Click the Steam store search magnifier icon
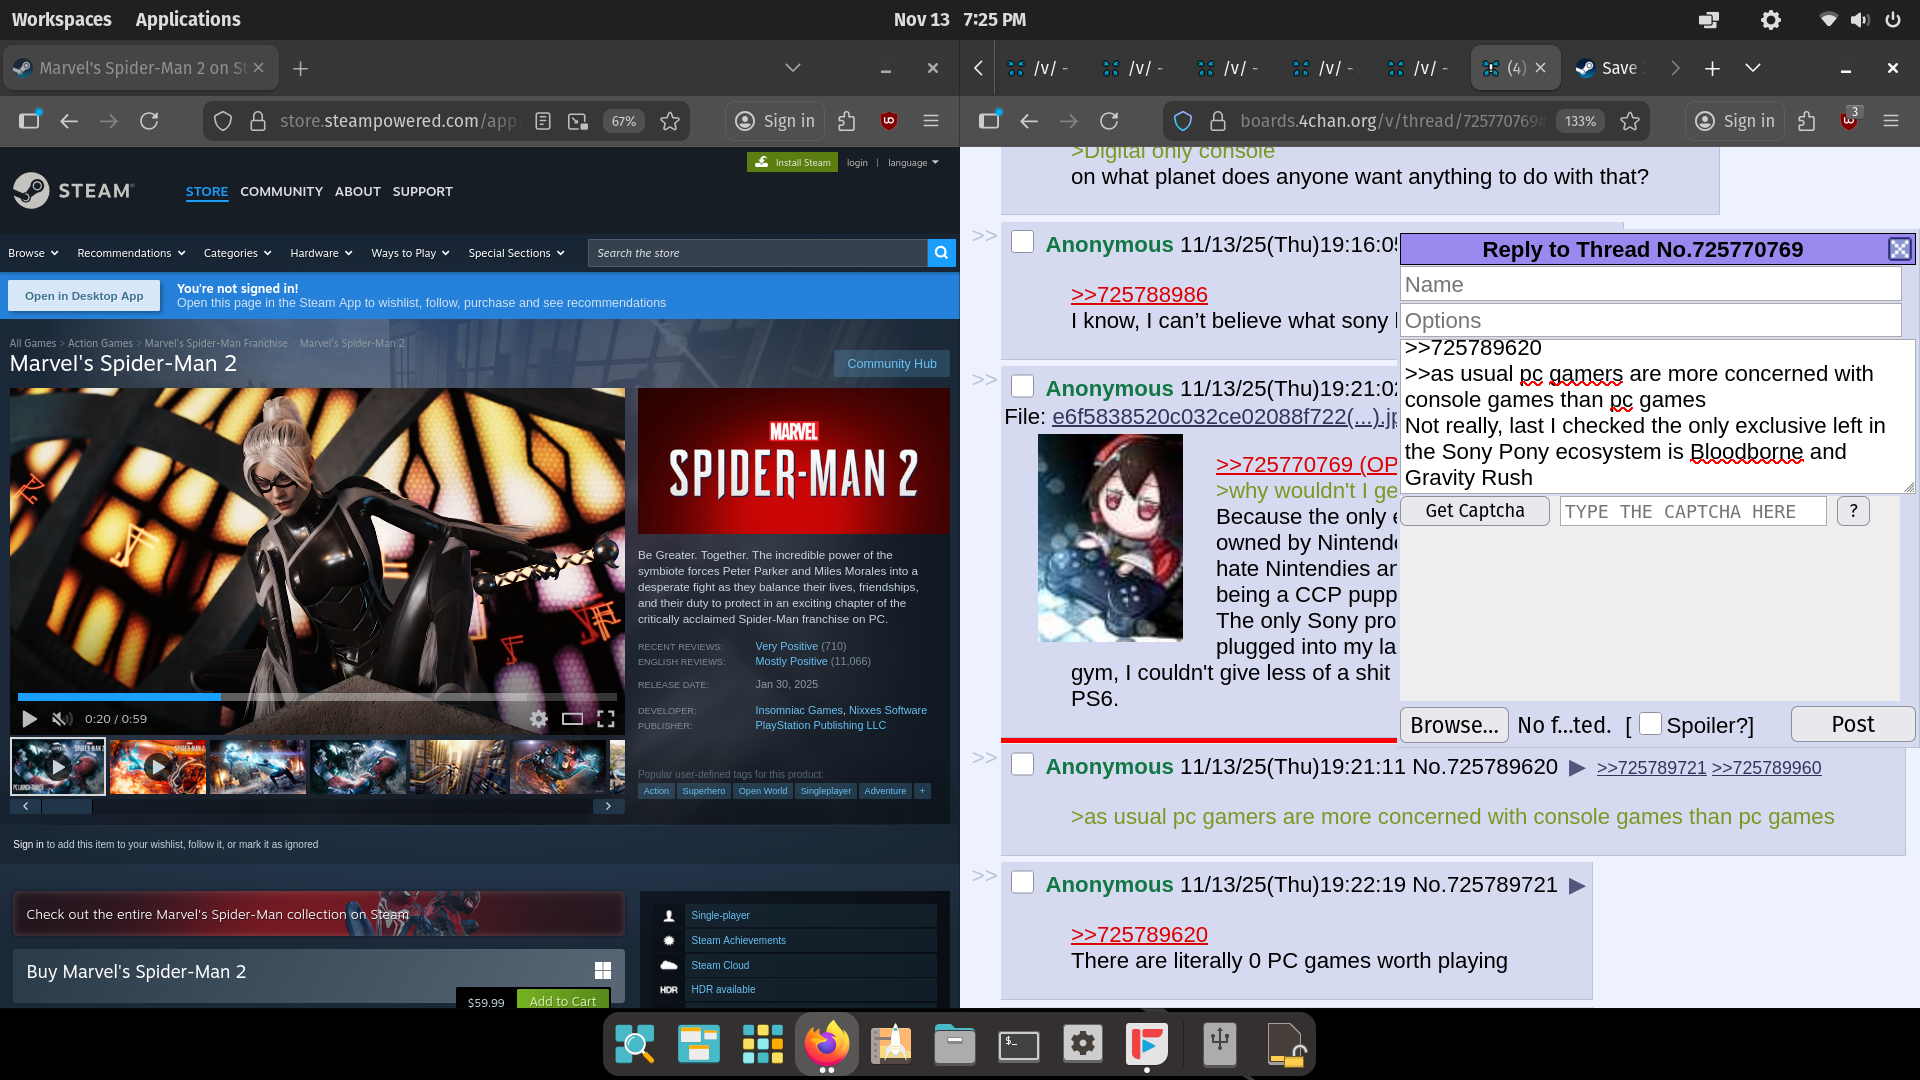This screenshot has width=1920, height=1080. click(941, 253)
